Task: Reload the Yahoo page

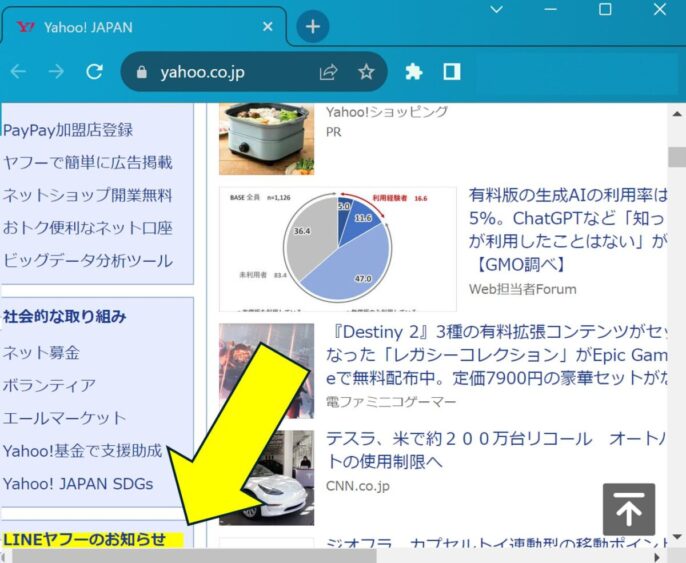Action: [94, 71]
